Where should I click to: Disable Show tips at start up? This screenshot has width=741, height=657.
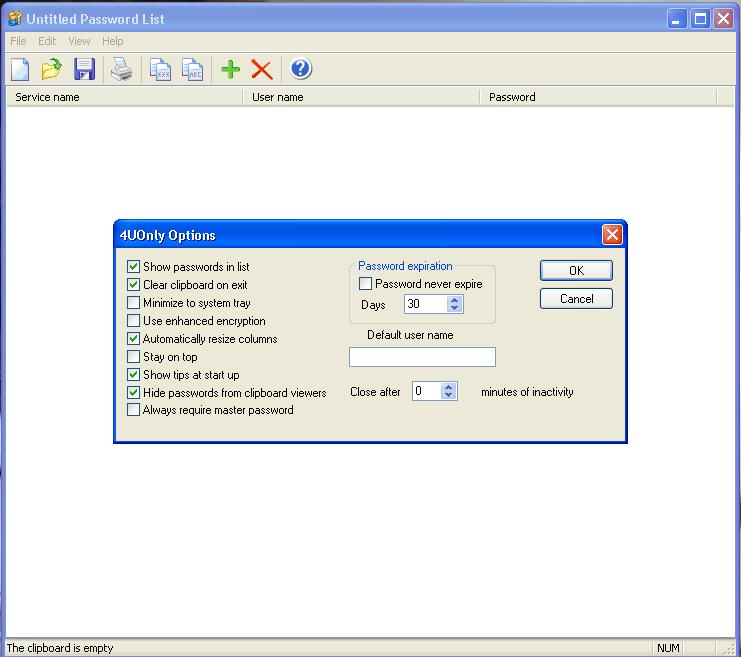[133, 374]
